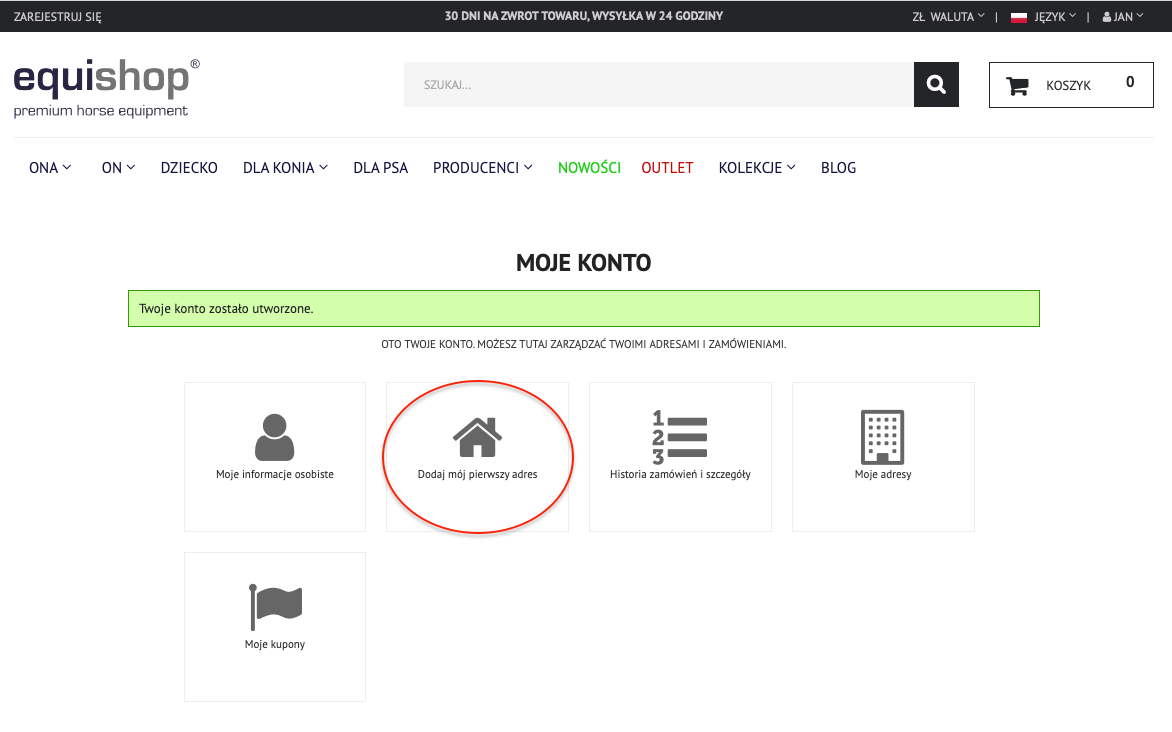Viewport: 1172px width, 732px height.
Task: Click the magnifying glass search button
Action: 936,85
